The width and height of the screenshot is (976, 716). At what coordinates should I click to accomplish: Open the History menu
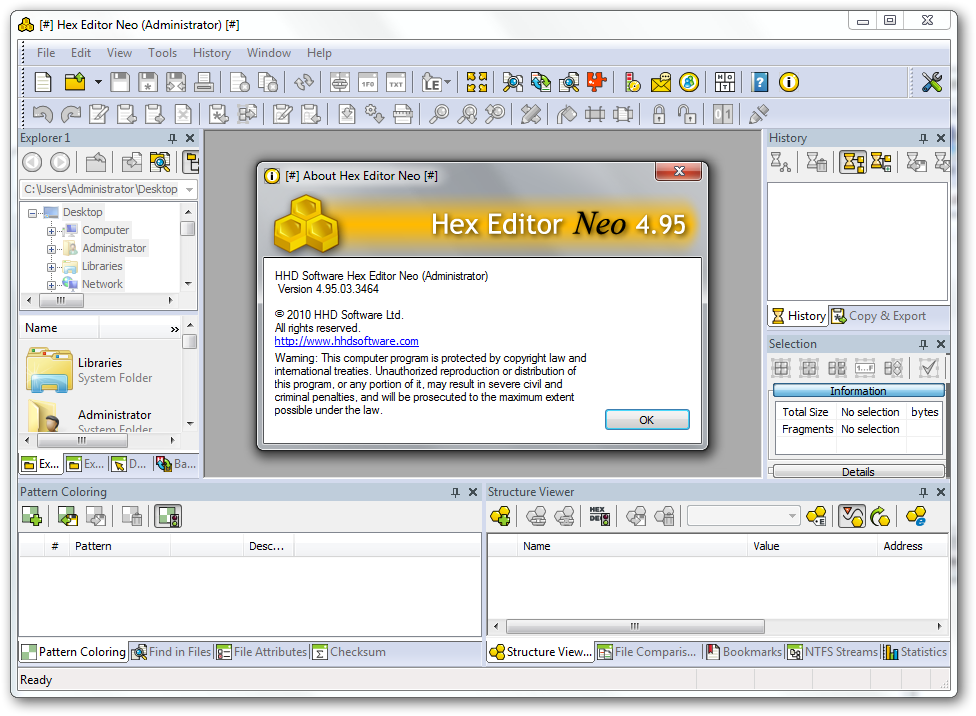pyautogui.click(x=212, y=53)
